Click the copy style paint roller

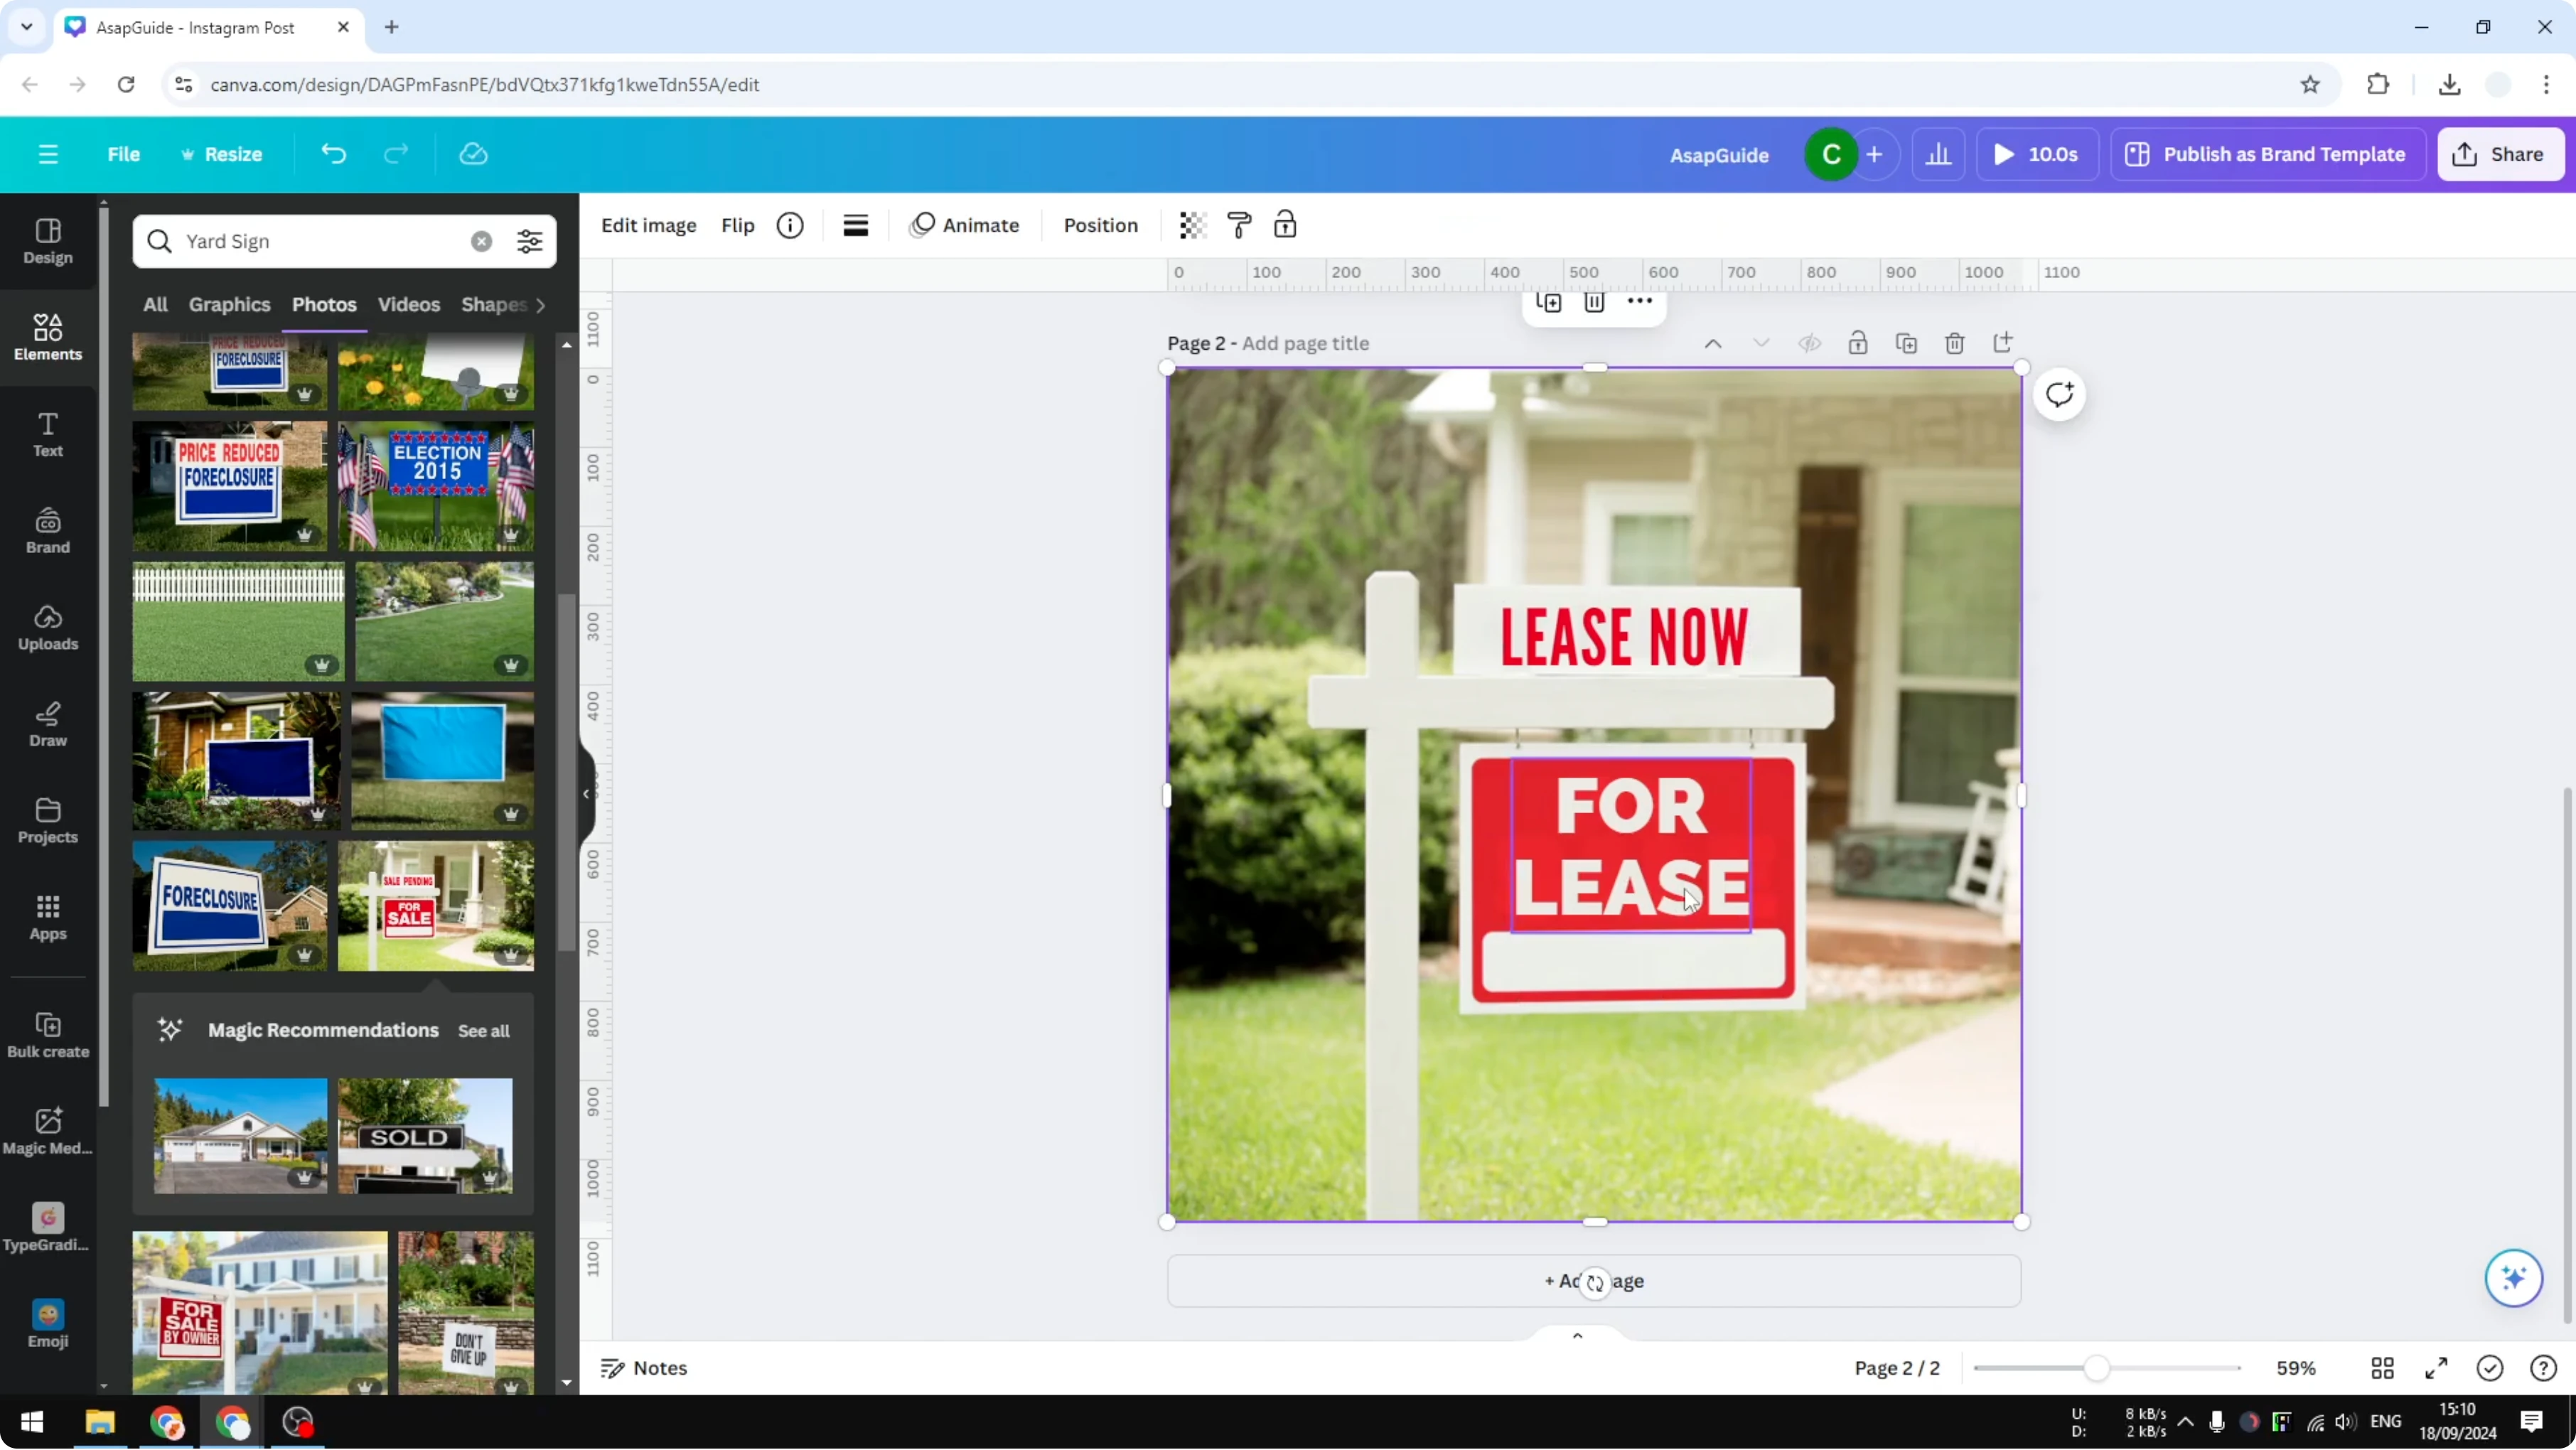click(1239, 225)
